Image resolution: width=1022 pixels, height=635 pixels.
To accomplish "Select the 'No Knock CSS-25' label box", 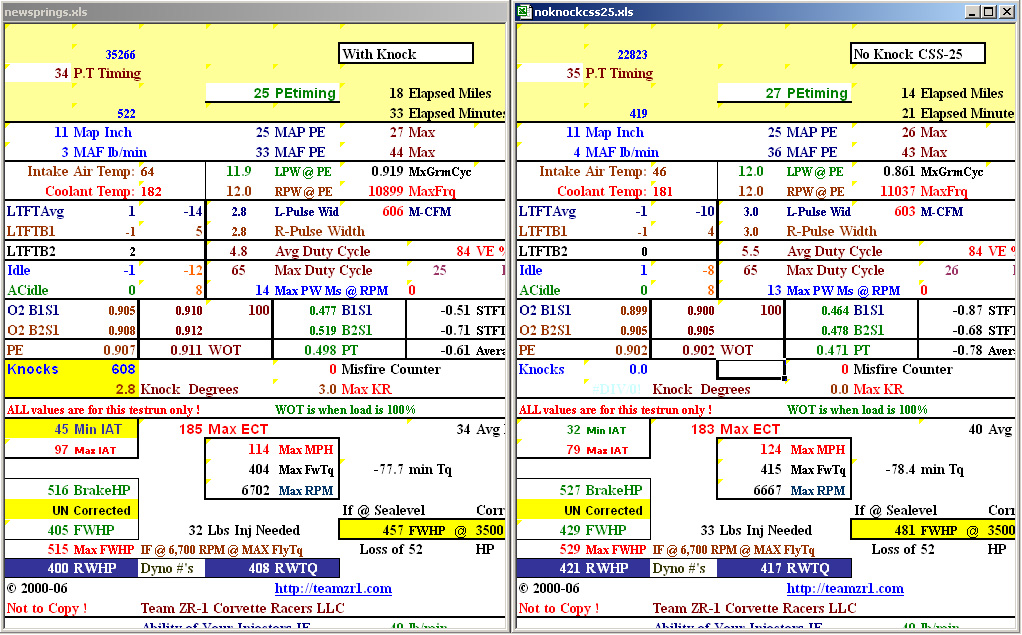I will 918,54.
